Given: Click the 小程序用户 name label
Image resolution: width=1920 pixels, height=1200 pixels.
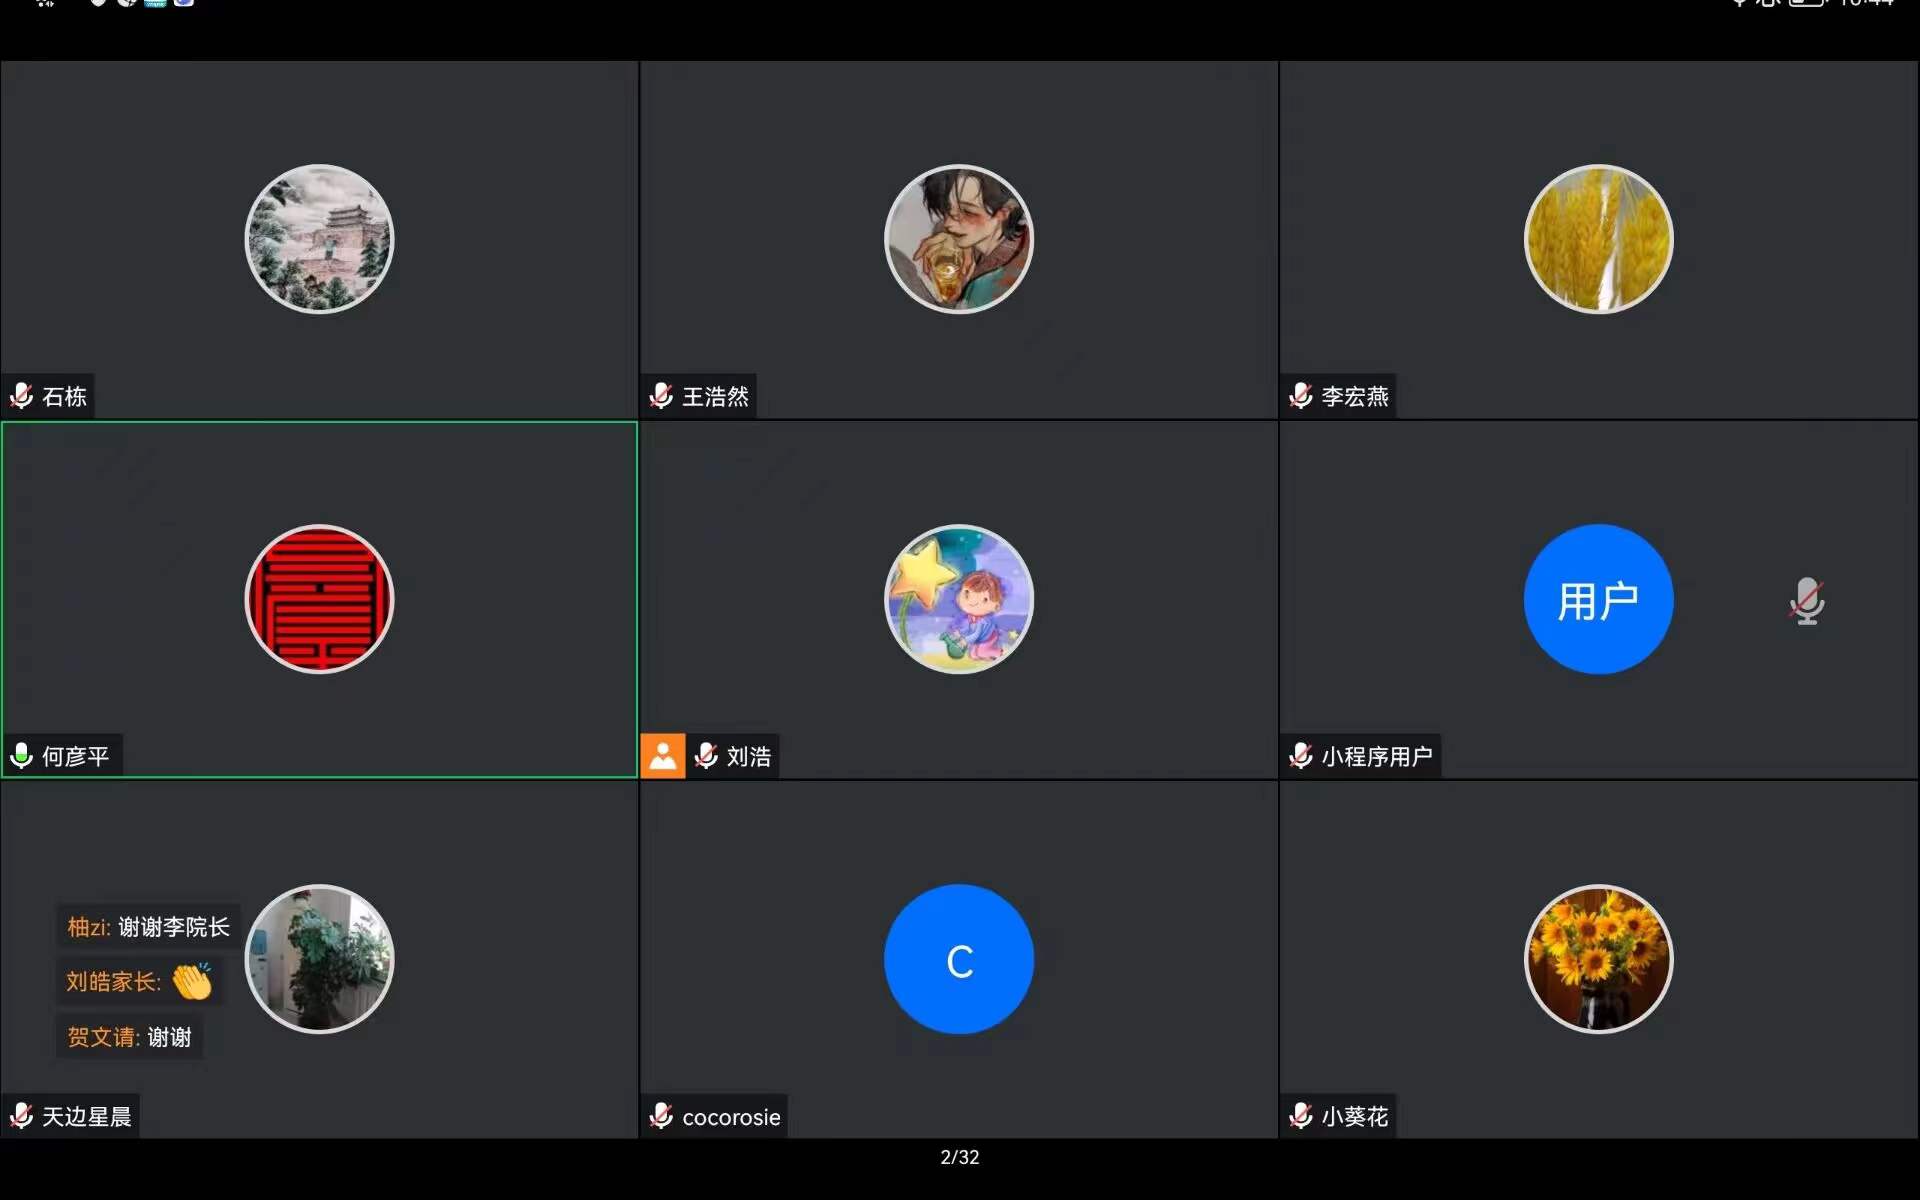Looking at the screenshot, I should click(1376, 757).
